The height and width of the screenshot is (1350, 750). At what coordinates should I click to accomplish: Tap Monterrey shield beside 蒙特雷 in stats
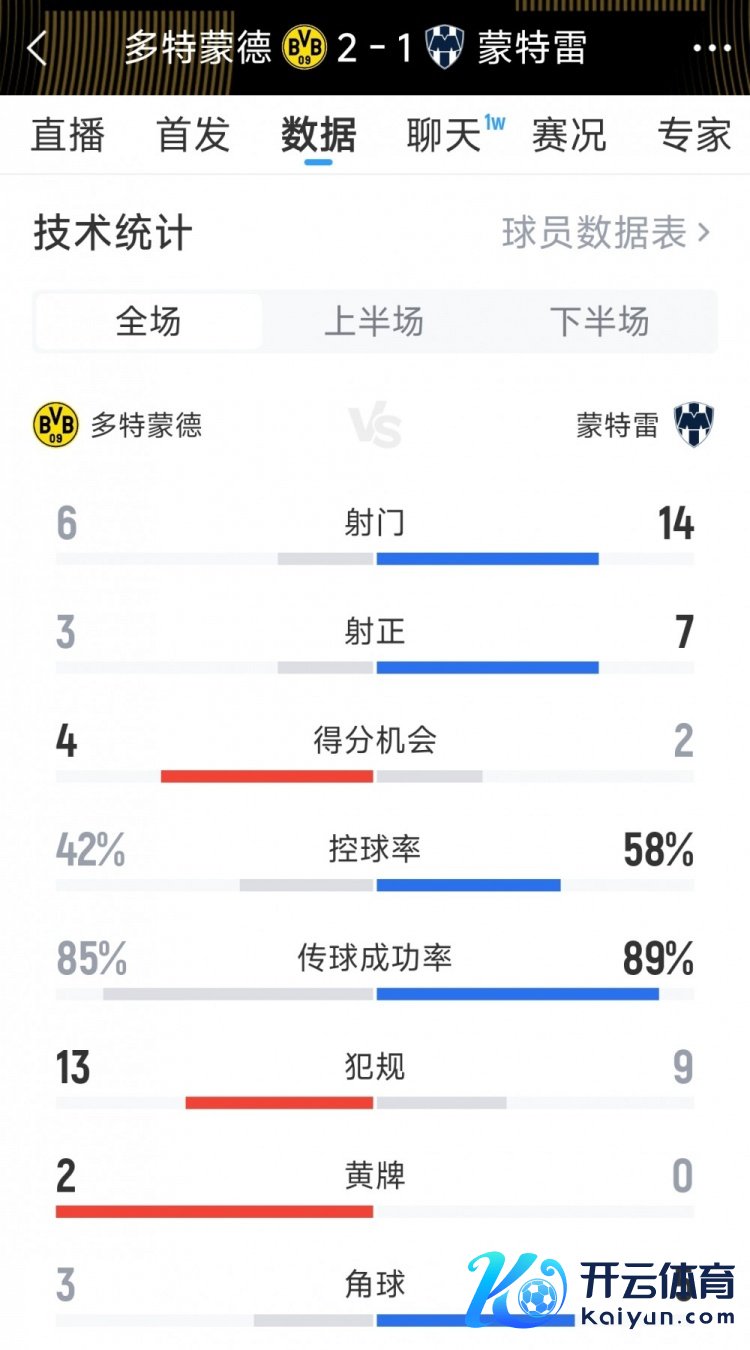(x=693, y=425)
